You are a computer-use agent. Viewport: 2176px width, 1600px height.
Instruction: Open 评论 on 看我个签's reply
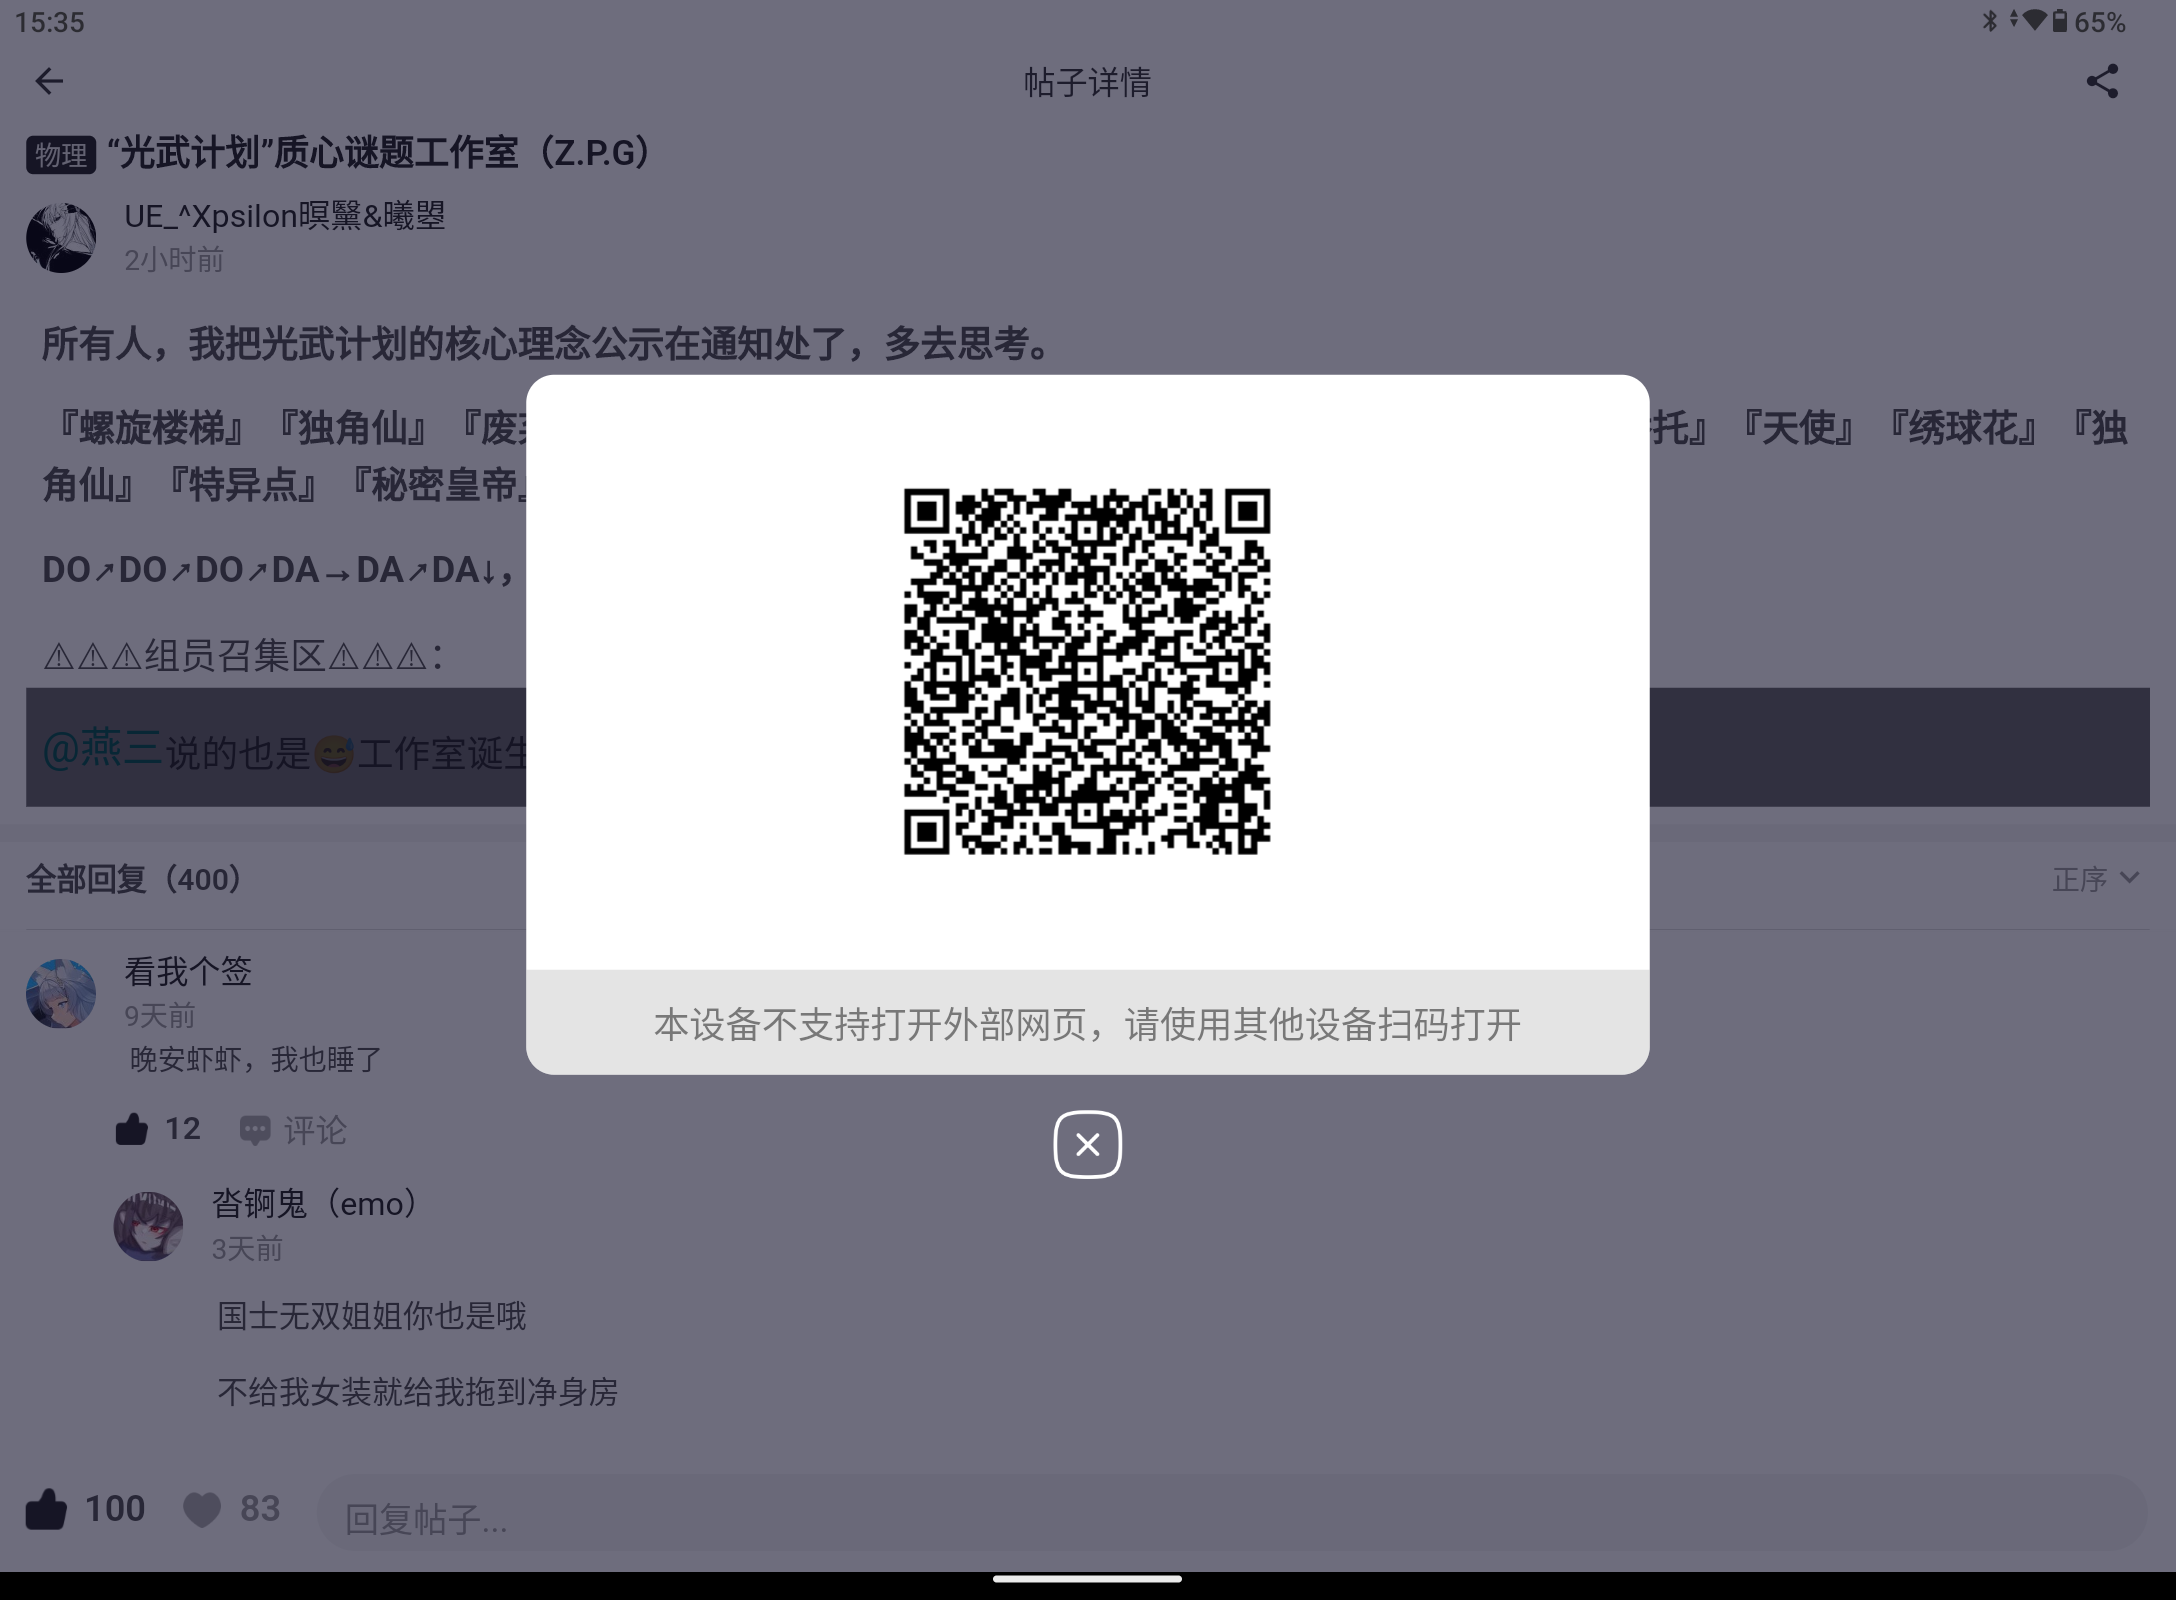coord(293,1130)
